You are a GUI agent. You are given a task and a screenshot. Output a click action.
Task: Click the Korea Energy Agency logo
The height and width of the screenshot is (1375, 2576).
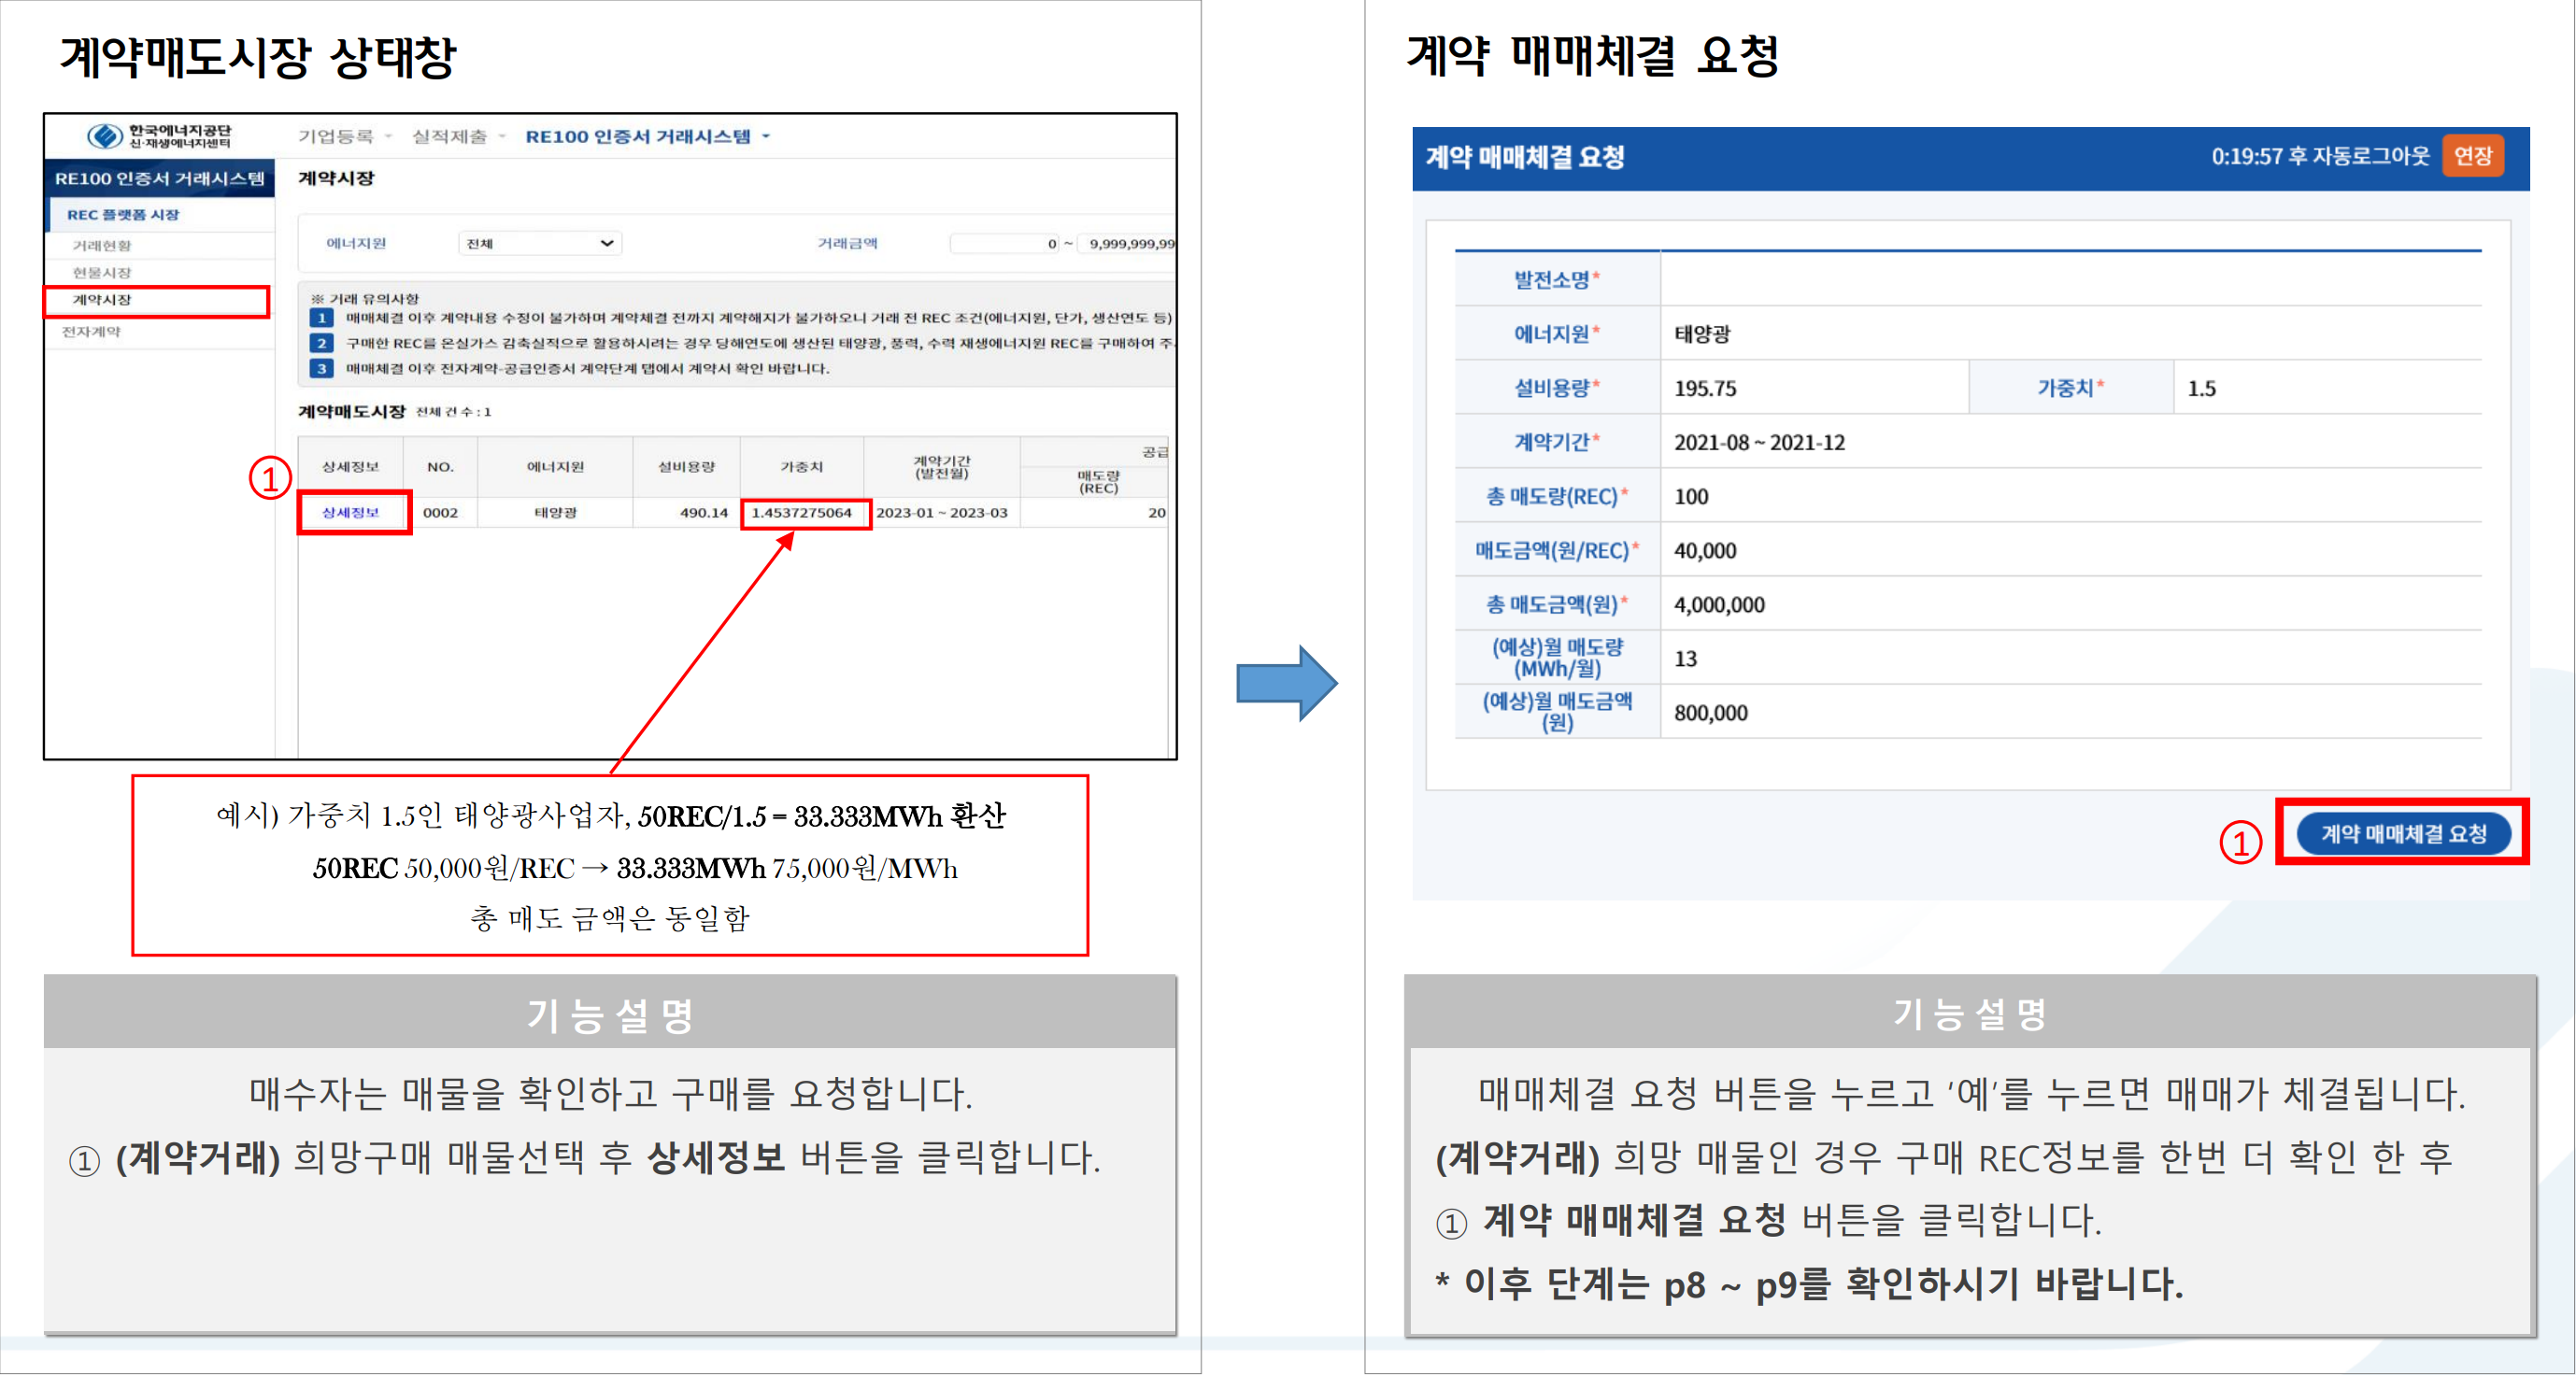tap(158, 136)
